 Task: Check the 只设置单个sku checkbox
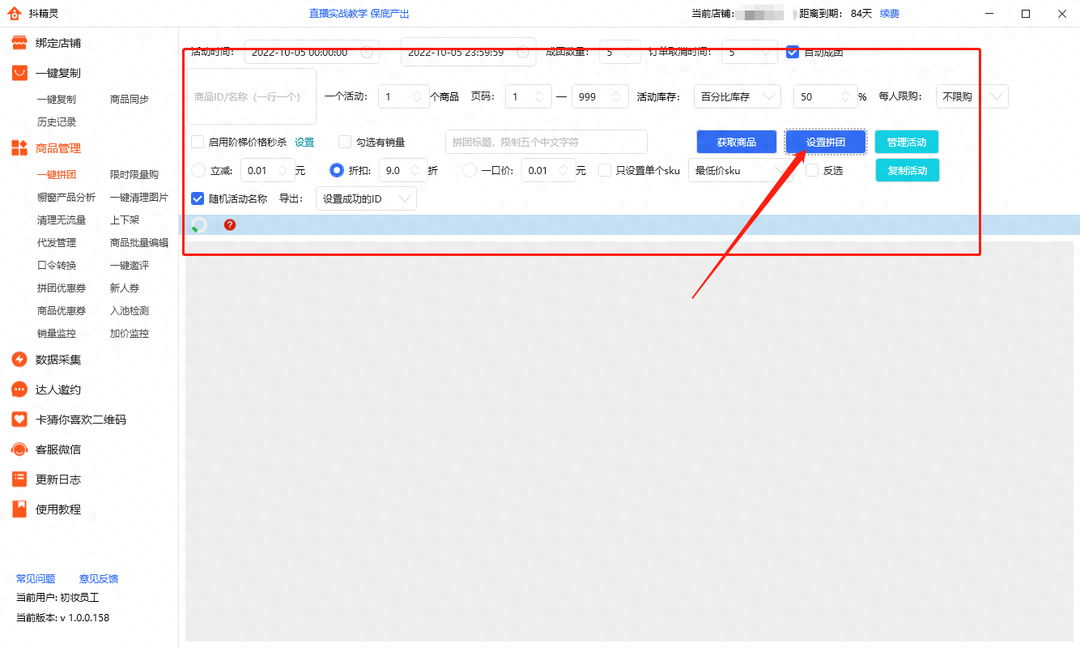pyautogui.click(x=605, y=170)
